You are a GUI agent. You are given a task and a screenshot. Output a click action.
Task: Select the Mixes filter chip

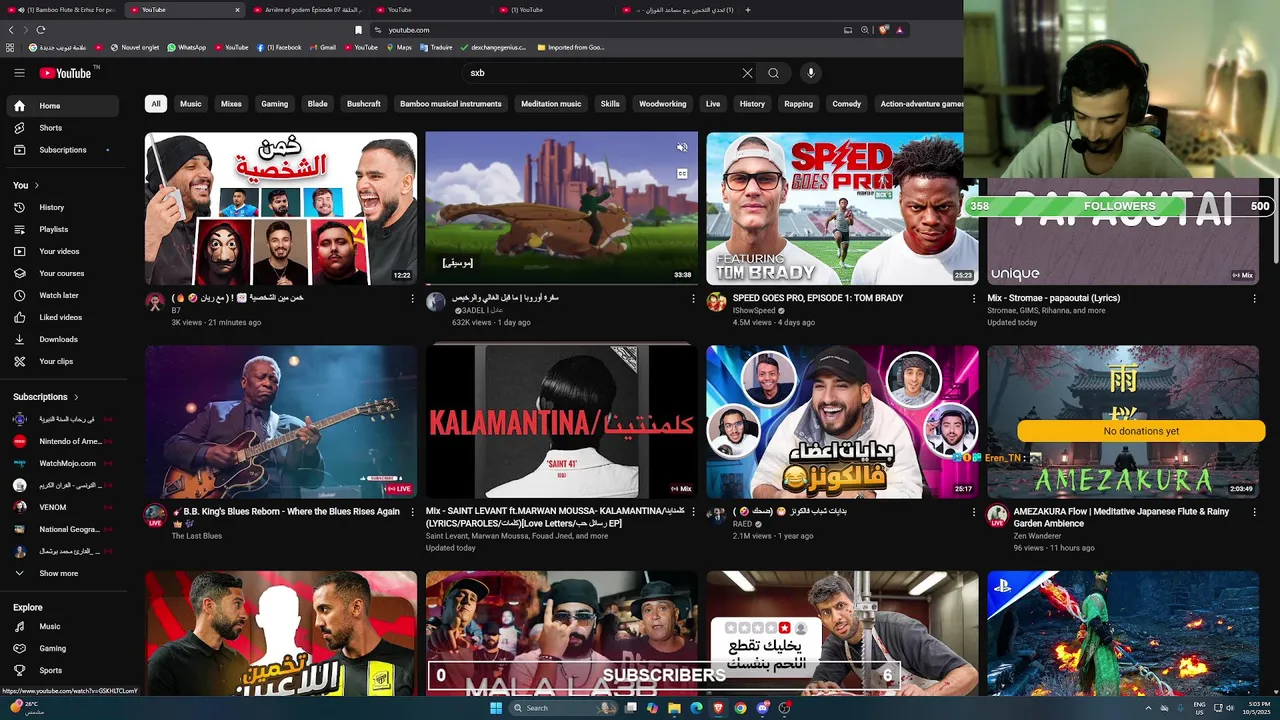231,104
